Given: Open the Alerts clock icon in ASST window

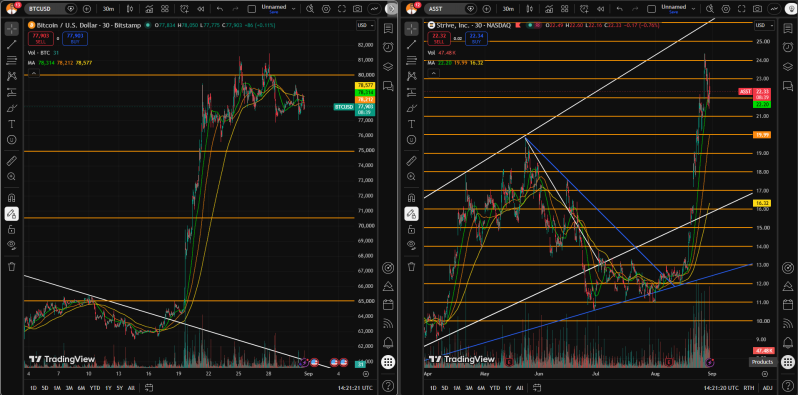Looking at the screenshot, I should [x=787, y=47].
